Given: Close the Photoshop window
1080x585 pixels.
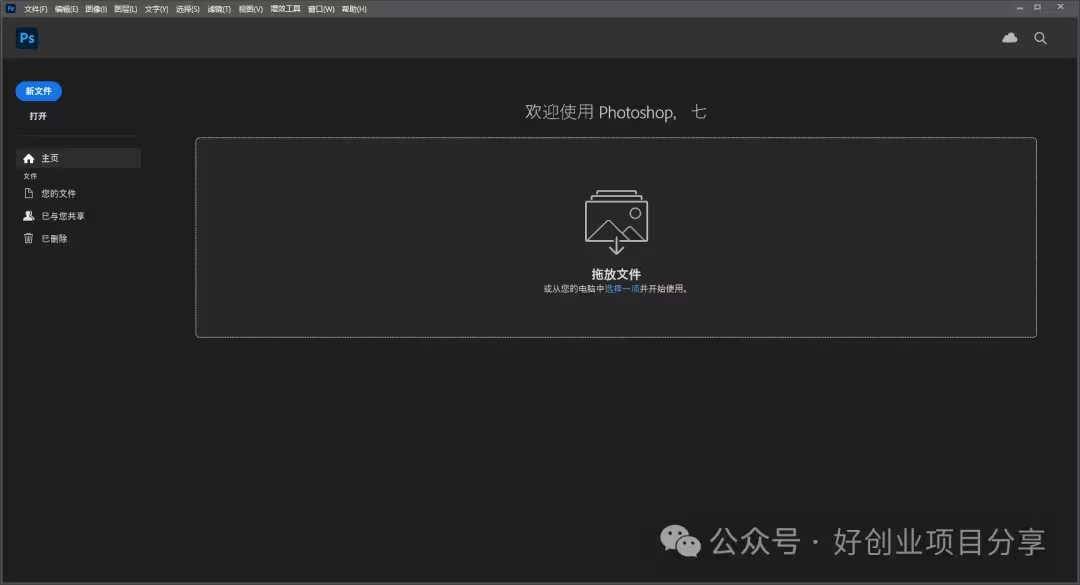Looking at the screenshot, I should point(1060,8).
